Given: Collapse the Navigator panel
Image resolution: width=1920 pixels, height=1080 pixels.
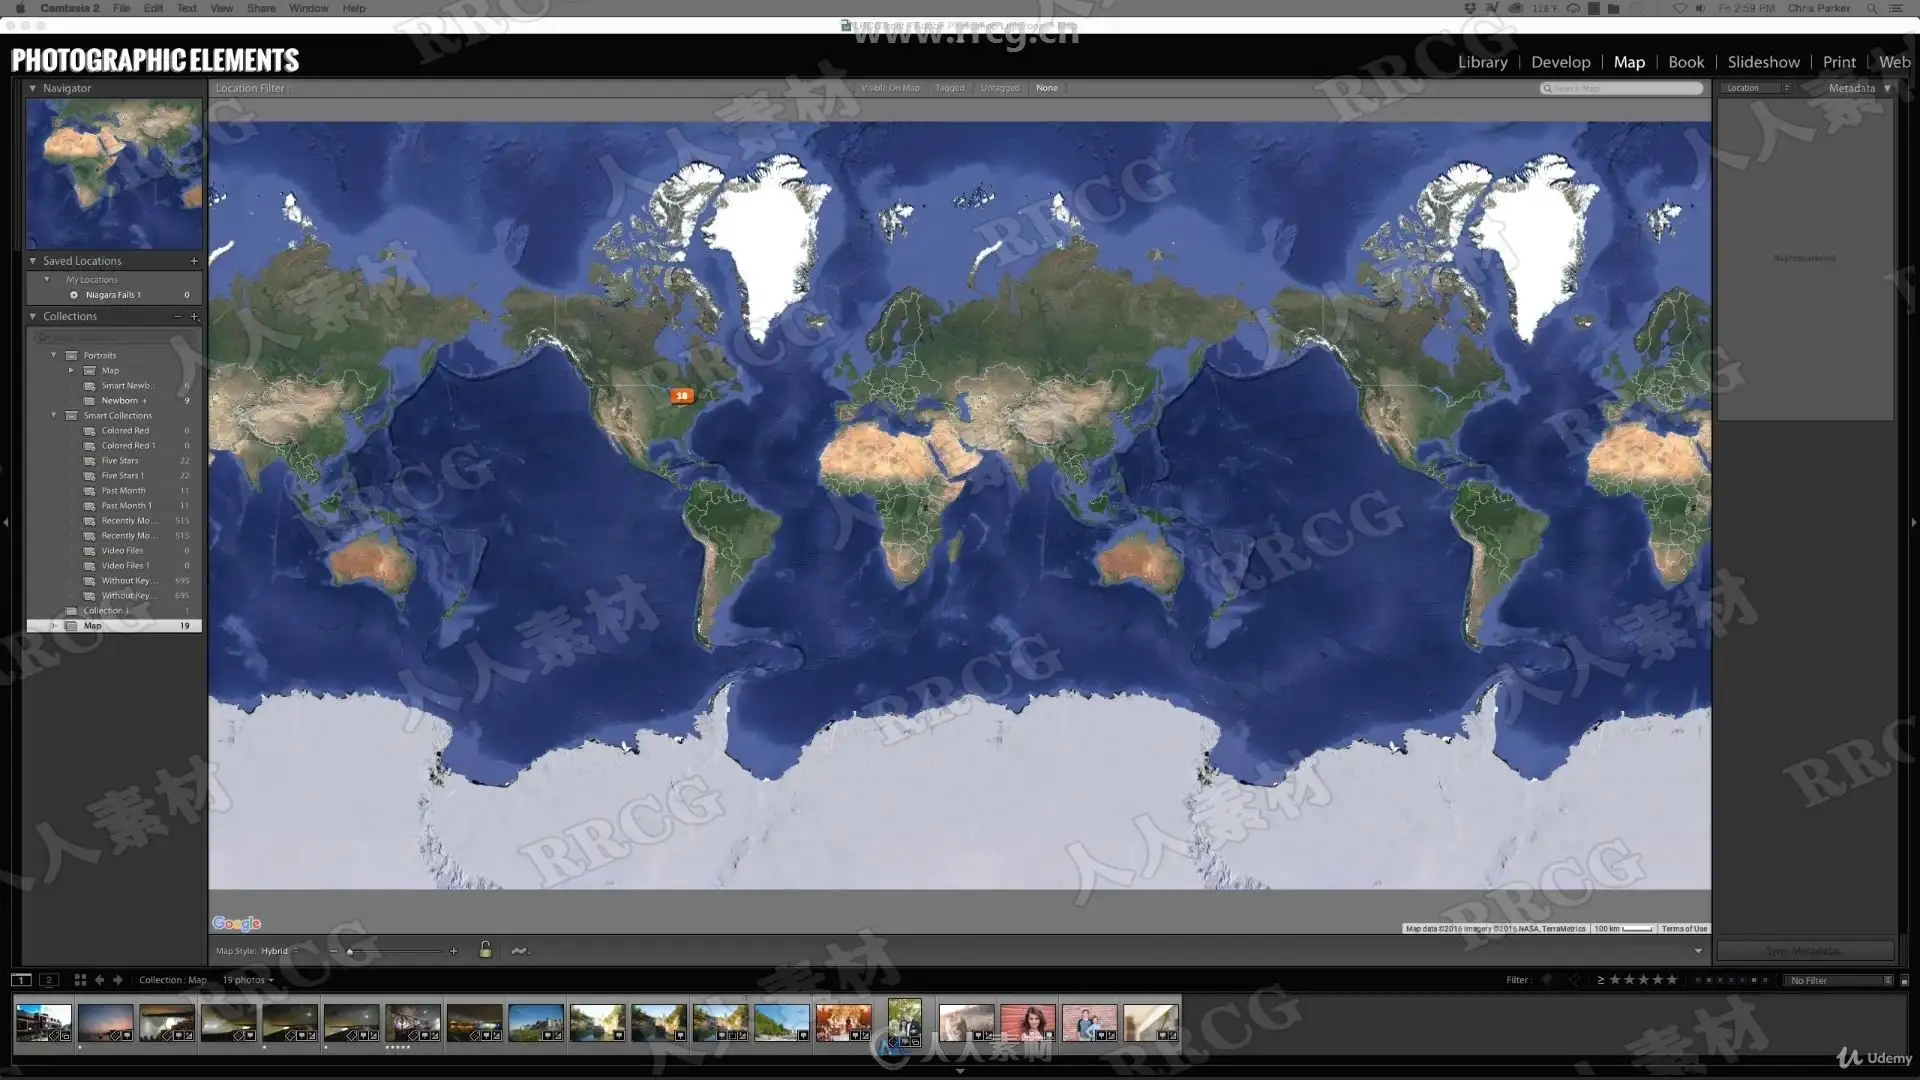Looking at the screenshot, I should (33, 88).
